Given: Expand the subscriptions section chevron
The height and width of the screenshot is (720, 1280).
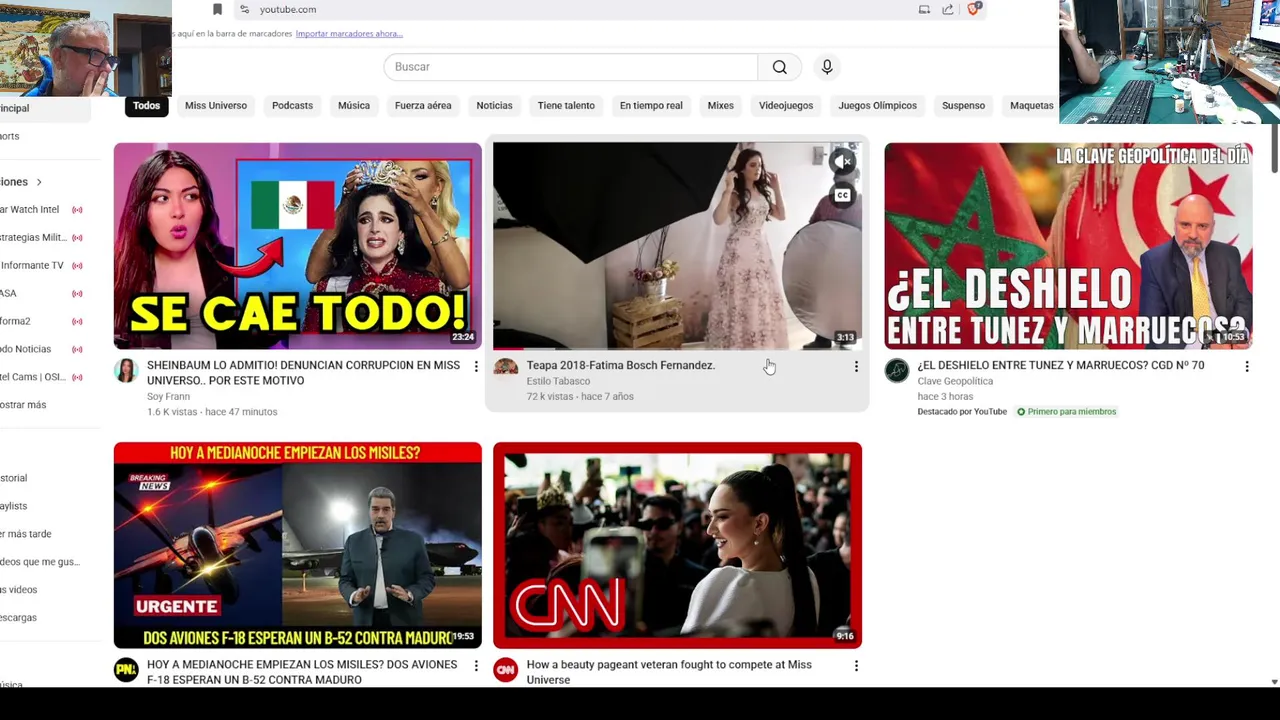Looking at the screenshot, I should pos(39,182).
